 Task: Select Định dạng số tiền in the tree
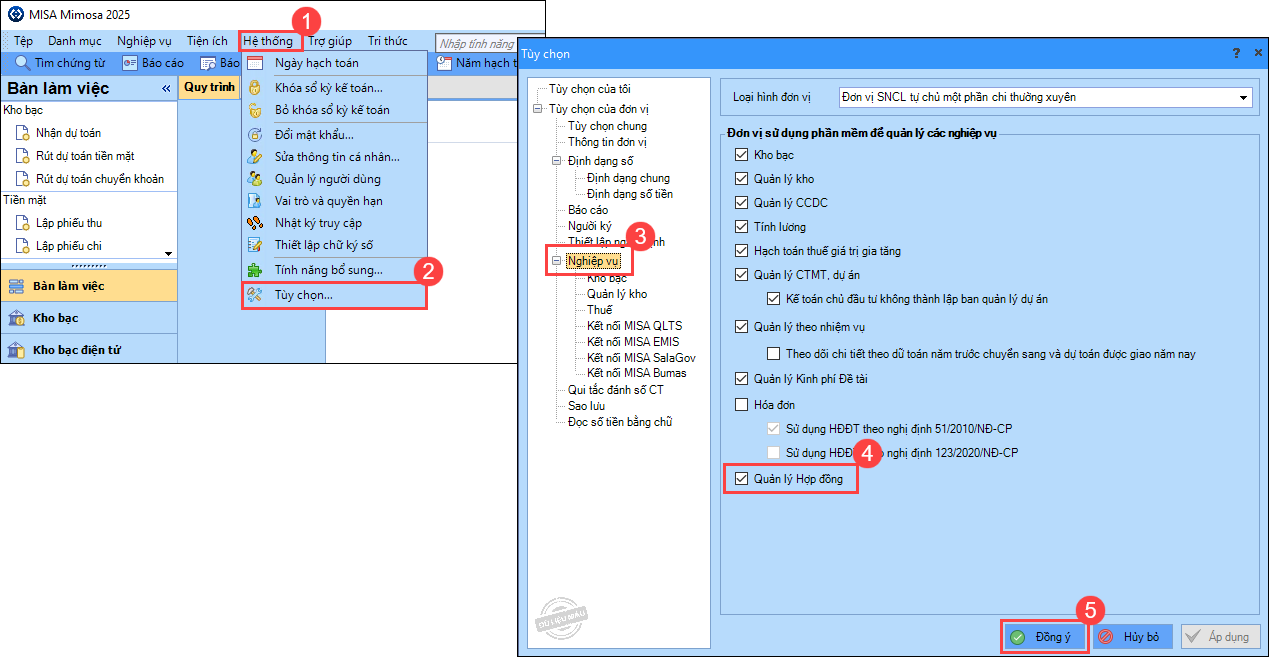[x=630, y=194]
